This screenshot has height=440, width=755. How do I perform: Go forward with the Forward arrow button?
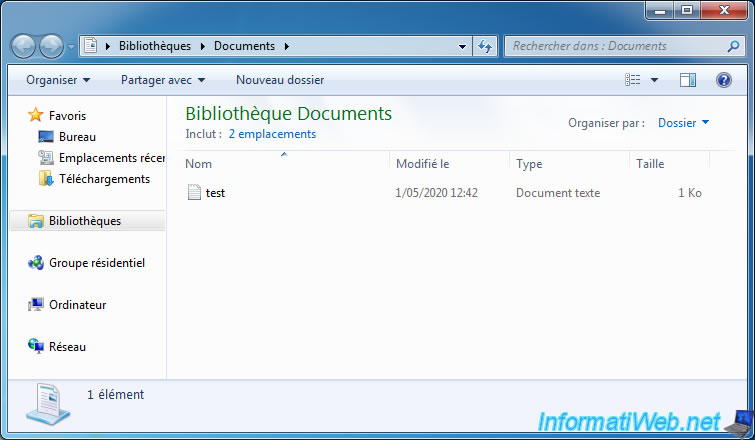pos(51,47)
